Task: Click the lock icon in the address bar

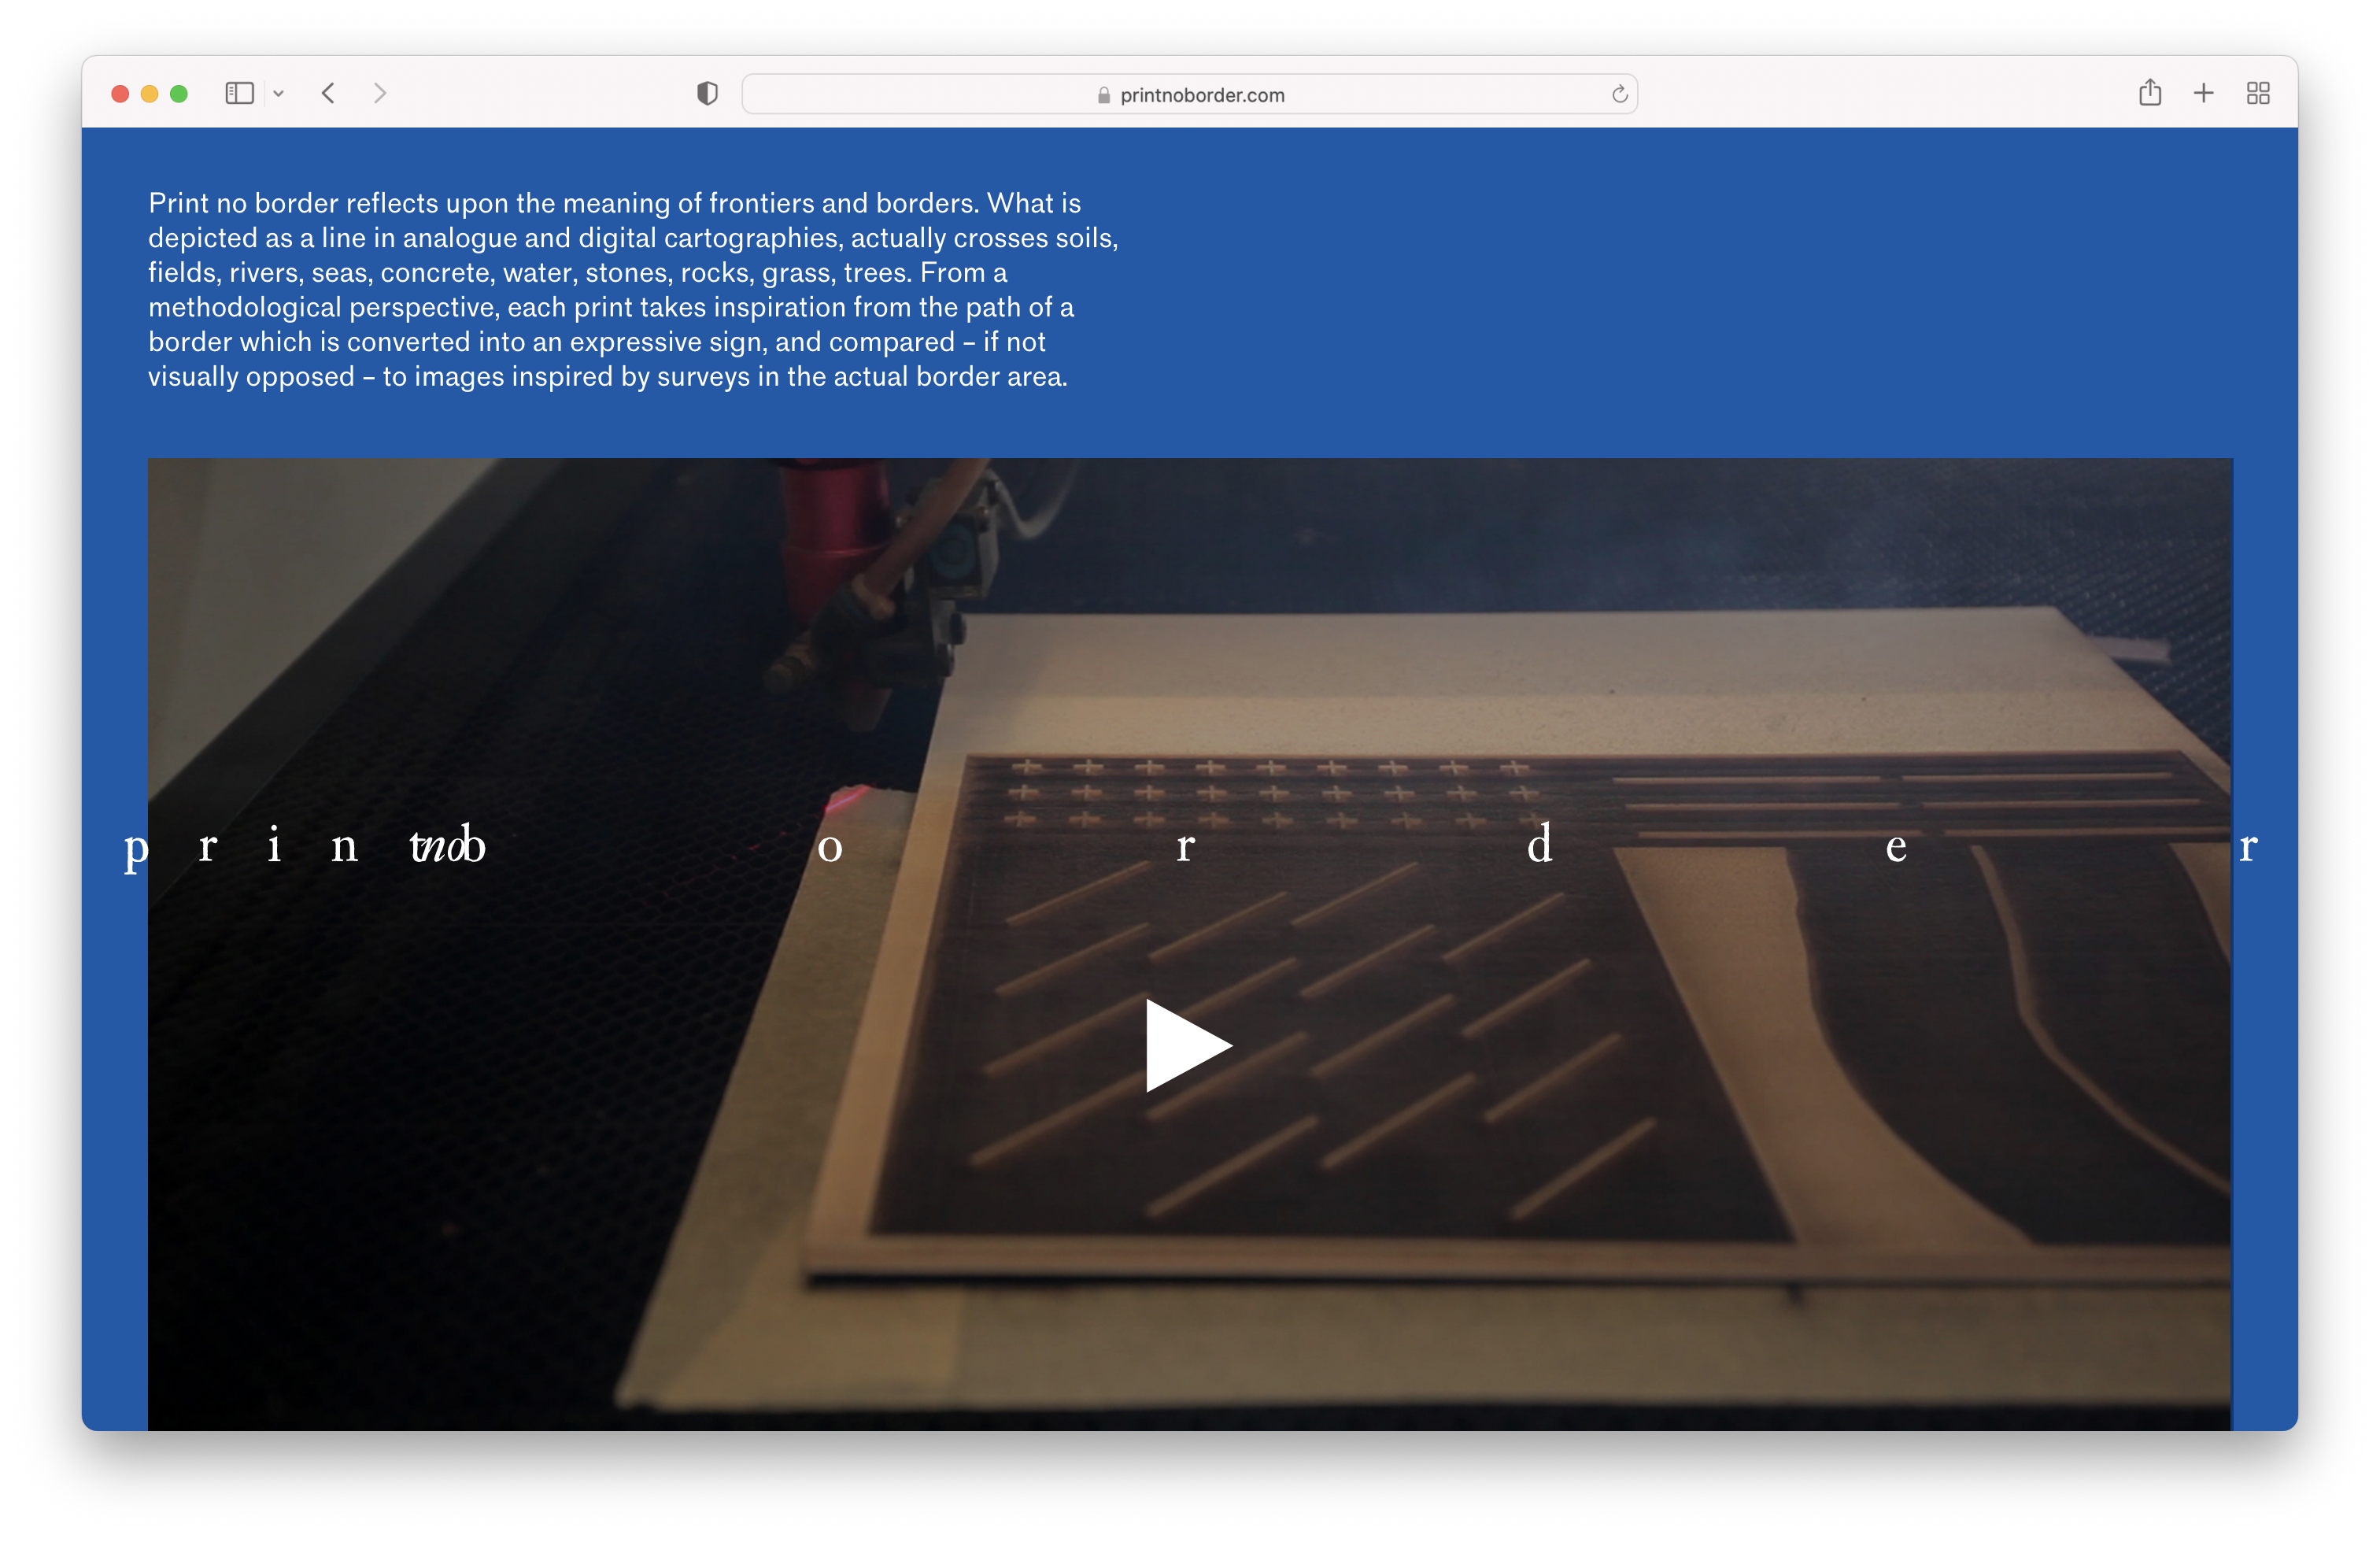Action: 1104,96
